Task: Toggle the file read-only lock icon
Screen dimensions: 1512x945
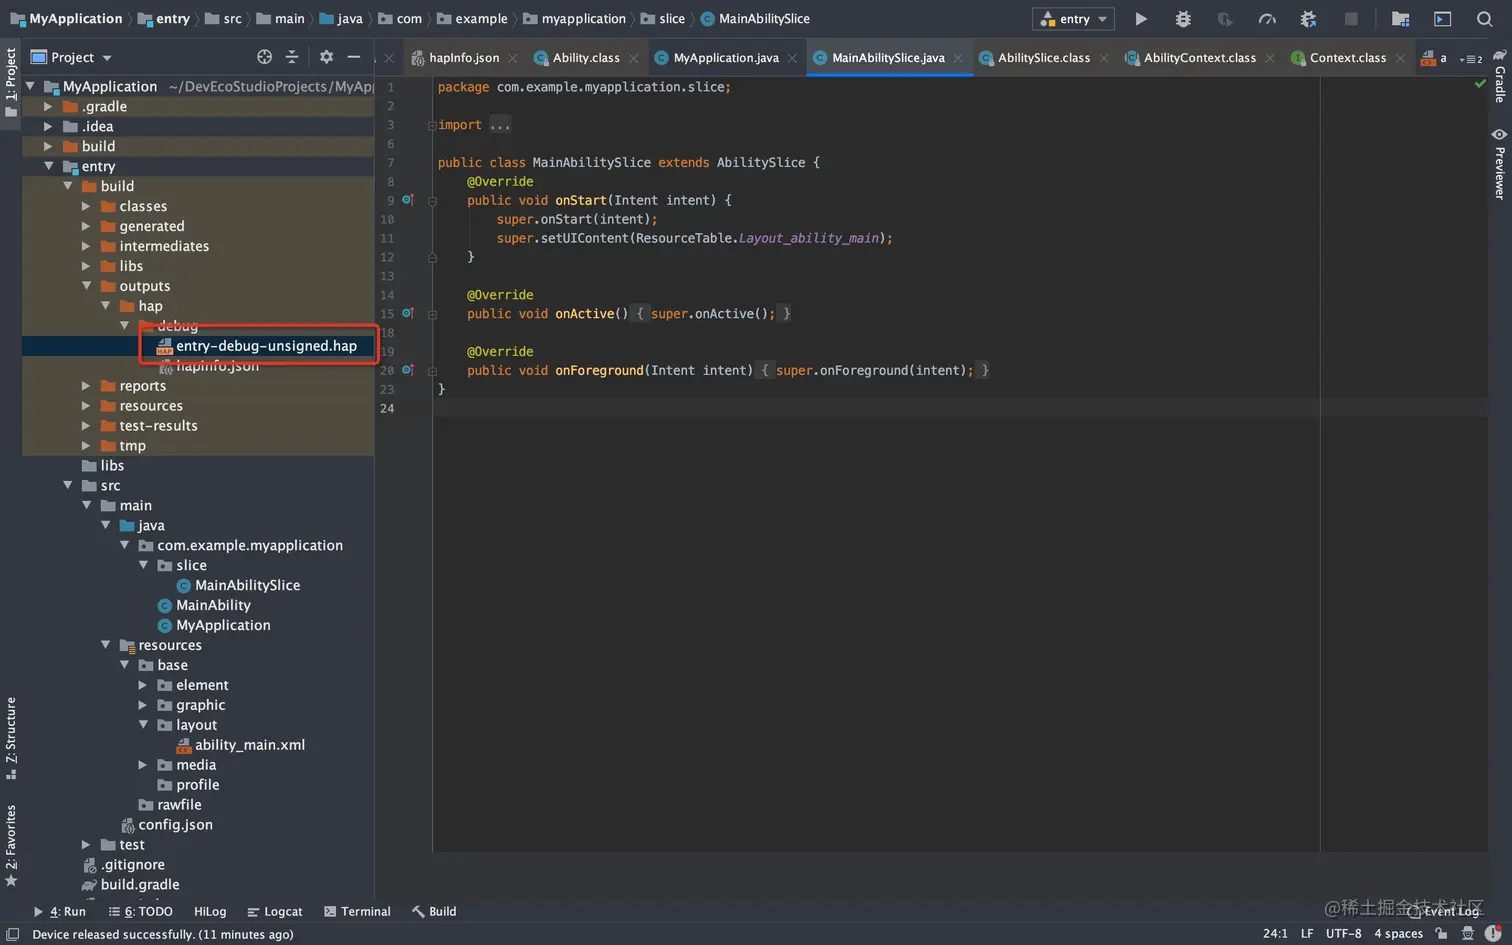Action: pyautogui.click(x=1441, y=933)
